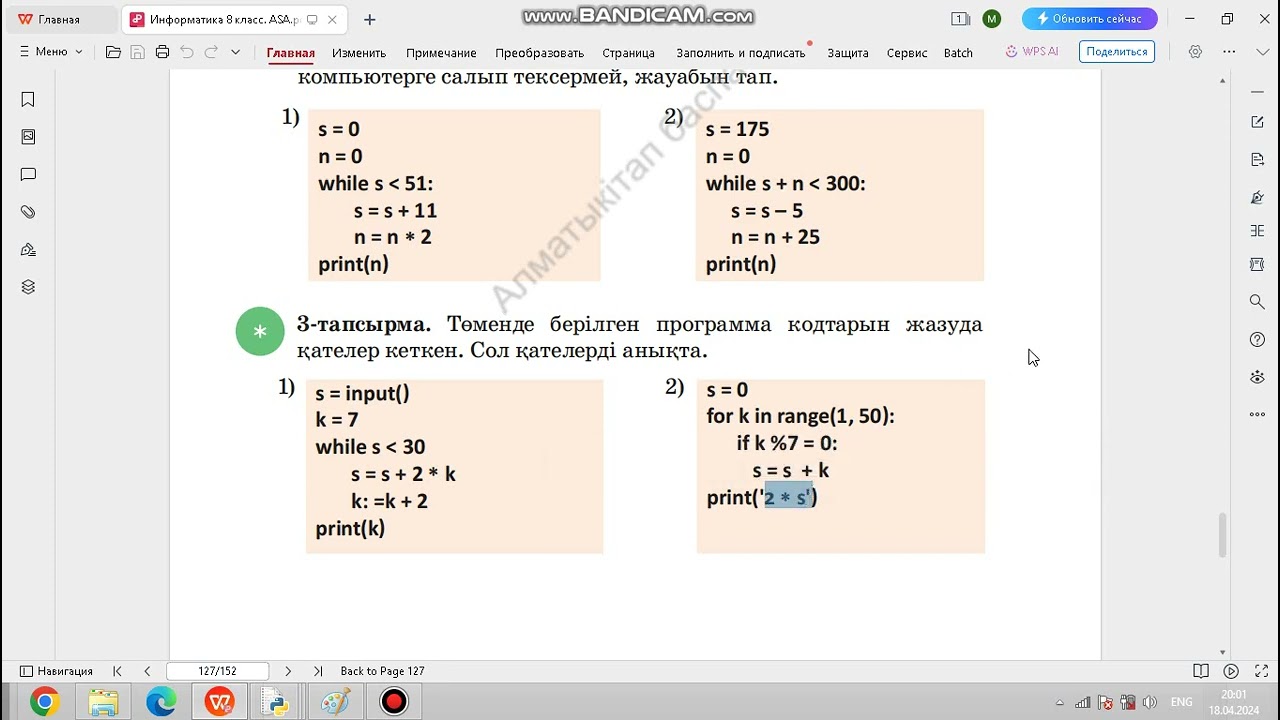Click Back to Page 127 link

pos(382,671)
